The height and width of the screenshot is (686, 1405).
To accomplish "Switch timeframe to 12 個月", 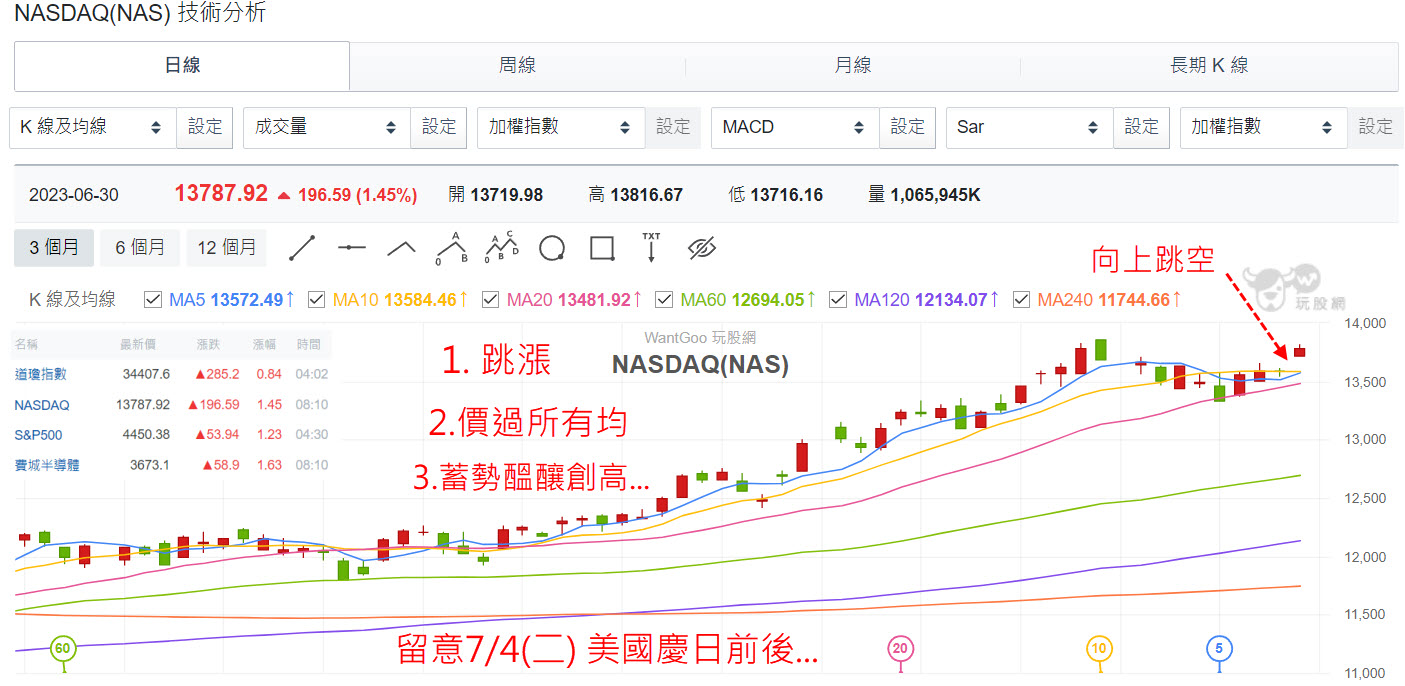I will pos(227,247).
